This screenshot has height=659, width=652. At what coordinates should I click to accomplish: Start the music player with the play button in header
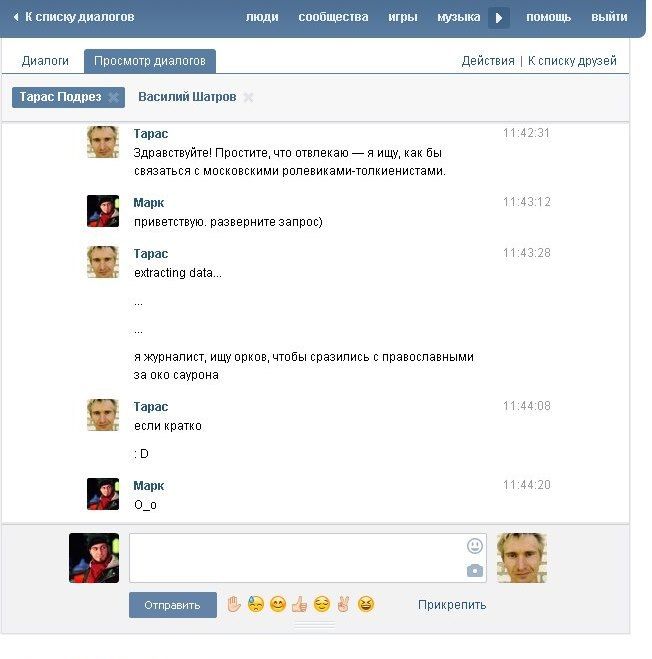(x=499, y=18)
